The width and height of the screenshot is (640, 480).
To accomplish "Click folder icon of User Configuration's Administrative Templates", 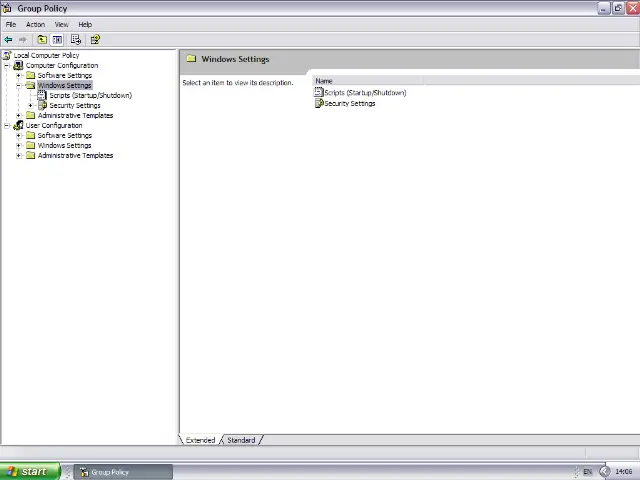I will click(31, 155).
